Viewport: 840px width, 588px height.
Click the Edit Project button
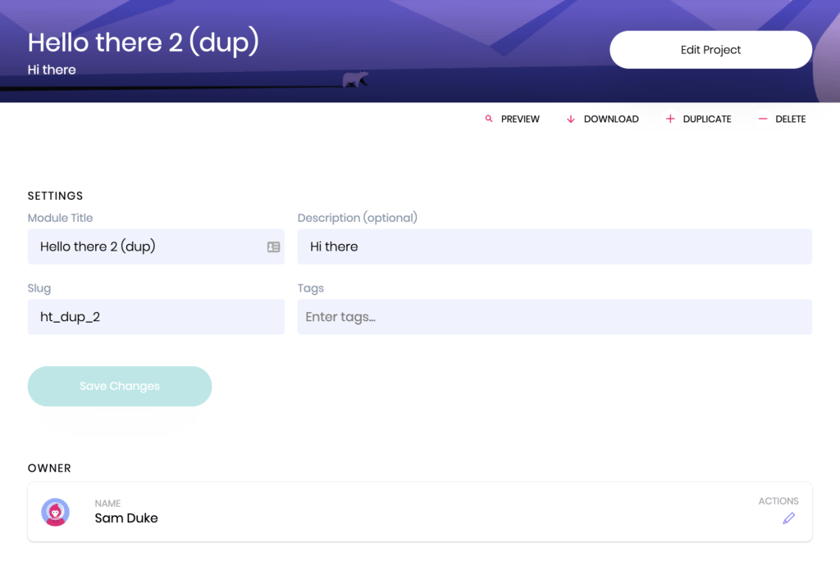710,50
